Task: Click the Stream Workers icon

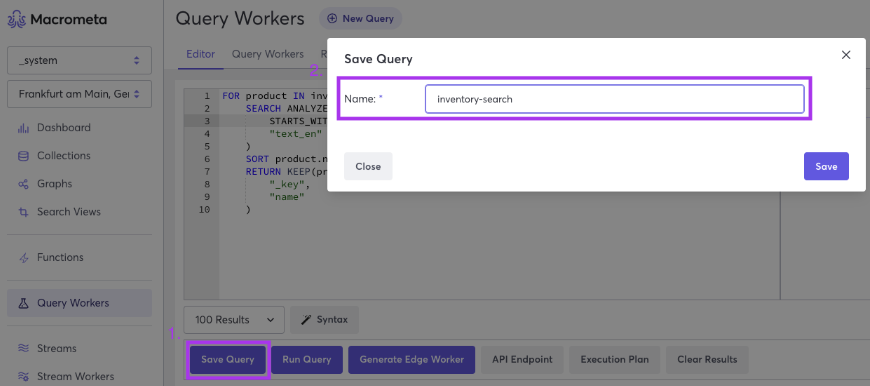Action: pos(23,377)
